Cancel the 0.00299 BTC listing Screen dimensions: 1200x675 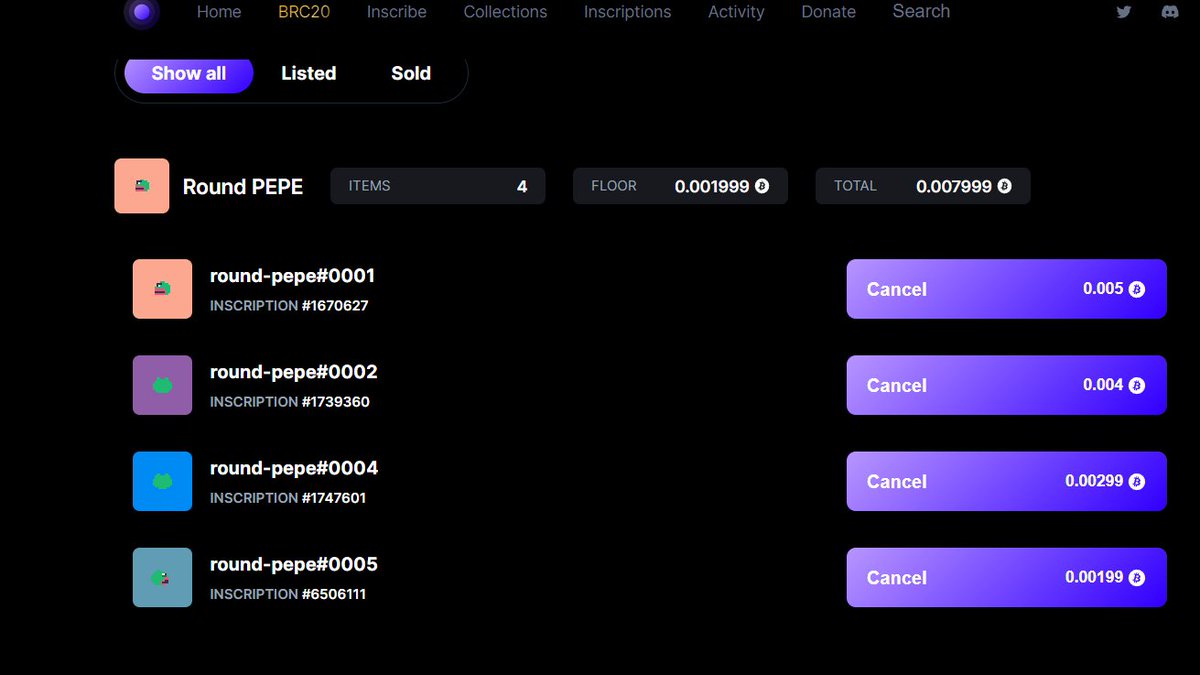pyautogui.click(x=1006, y=481)
